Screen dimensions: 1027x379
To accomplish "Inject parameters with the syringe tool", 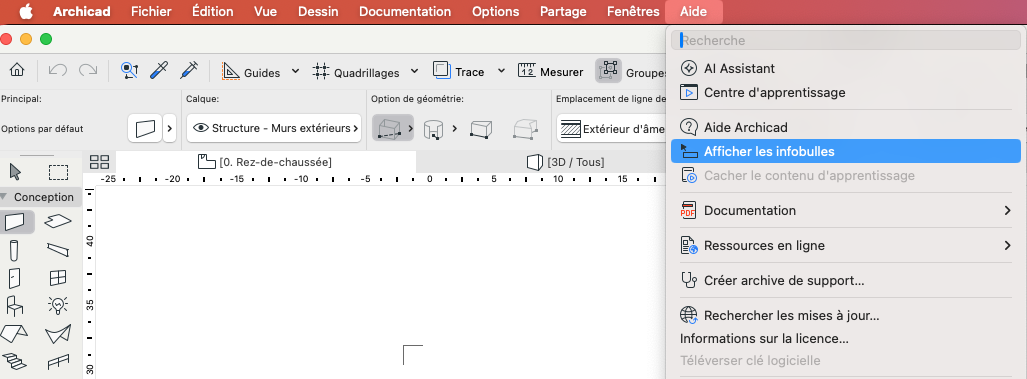I will click(189, 71).
